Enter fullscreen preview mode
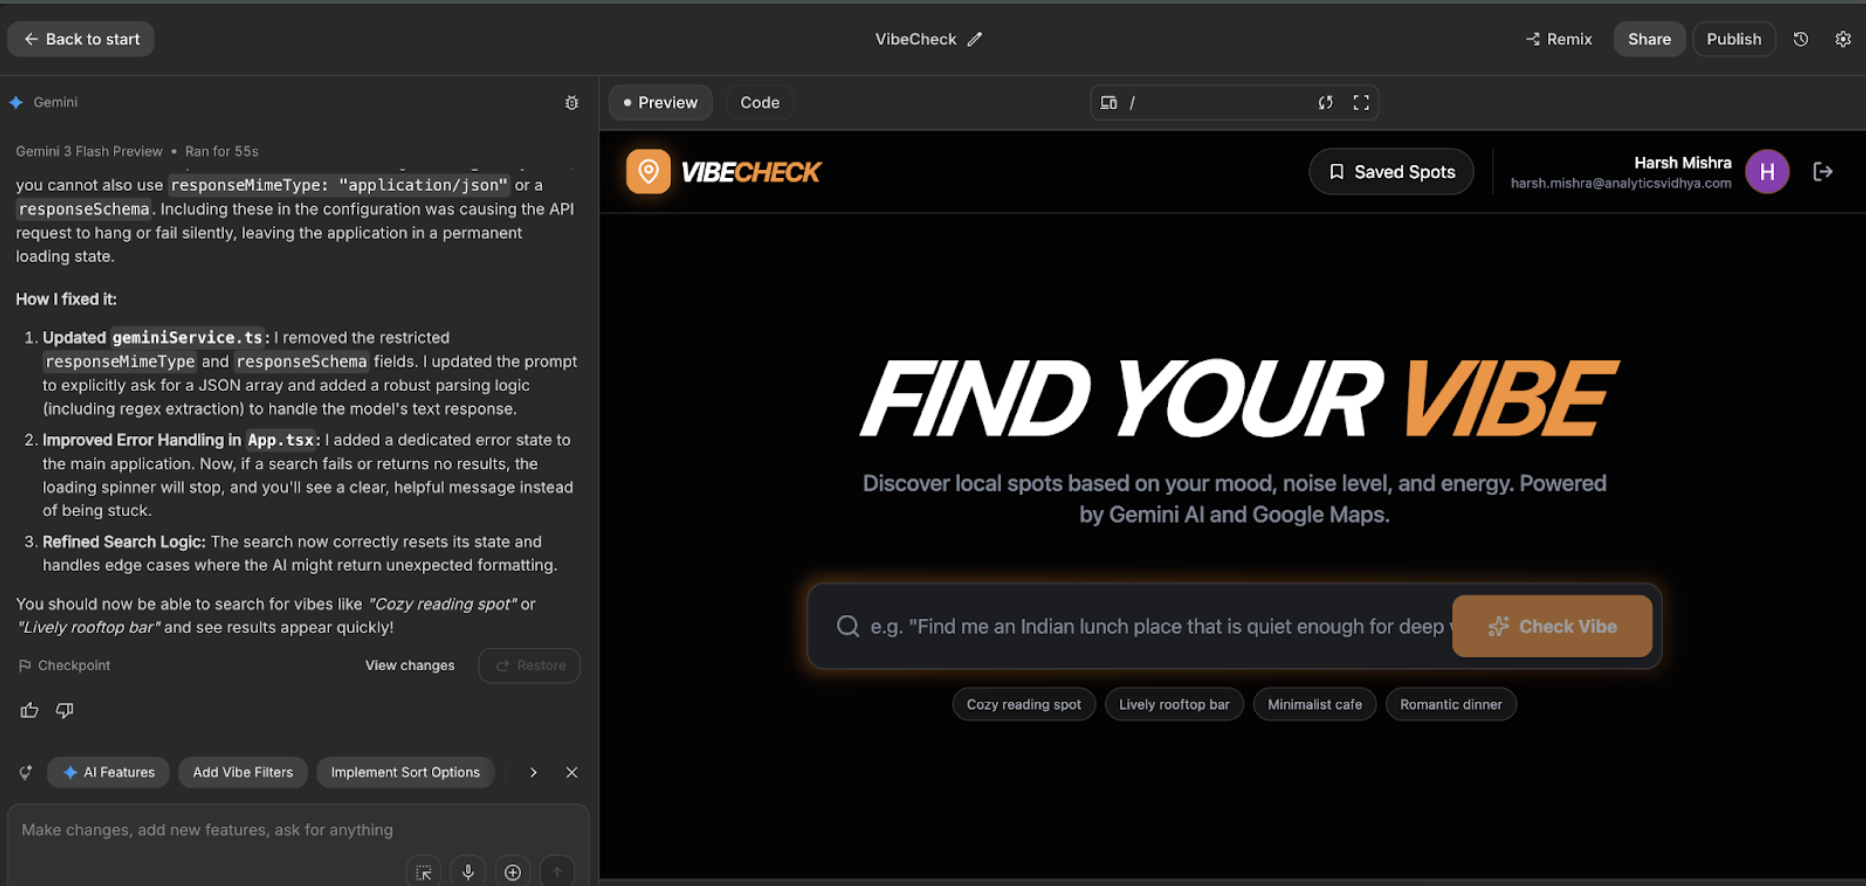The width and height of the screenshot is (1866, 886). (1361, 103)
